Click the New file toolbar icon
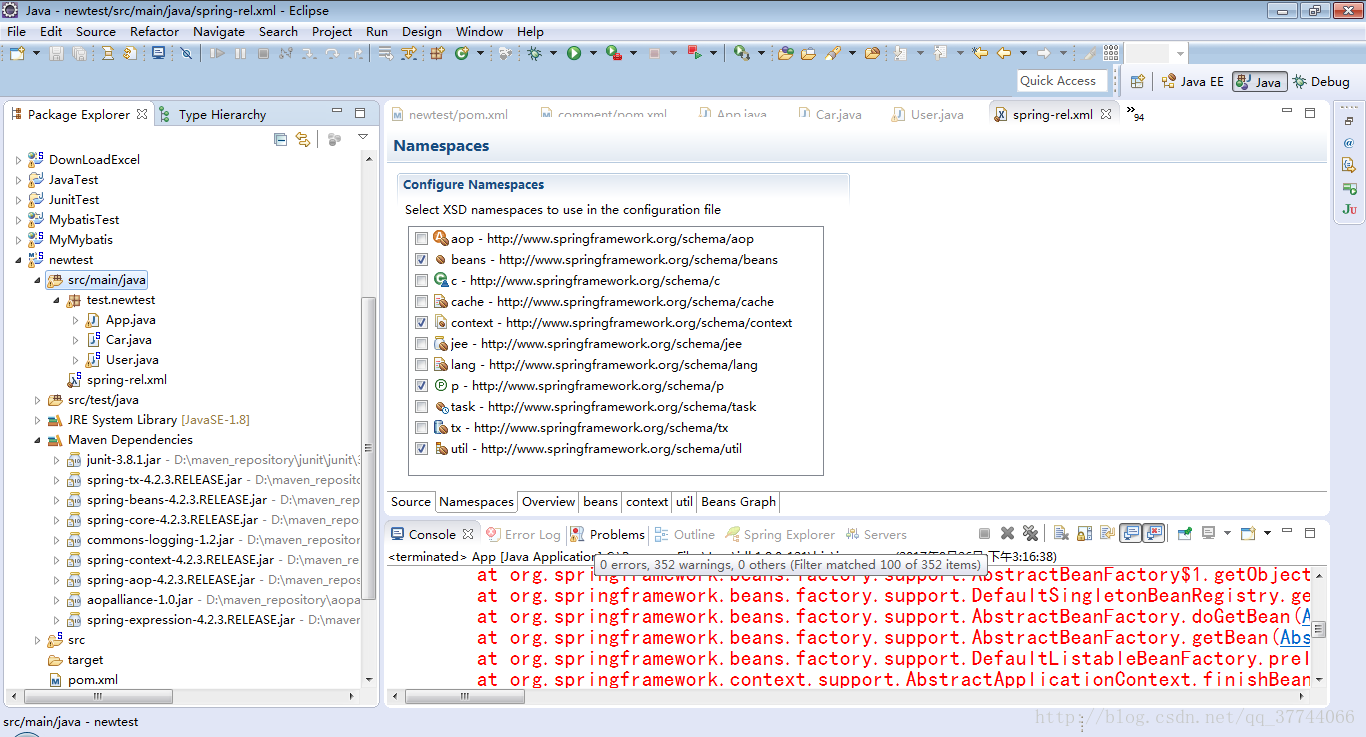The height and width of the screenshot is (737, 1366). pyautogui.click(x=17, y=53)
